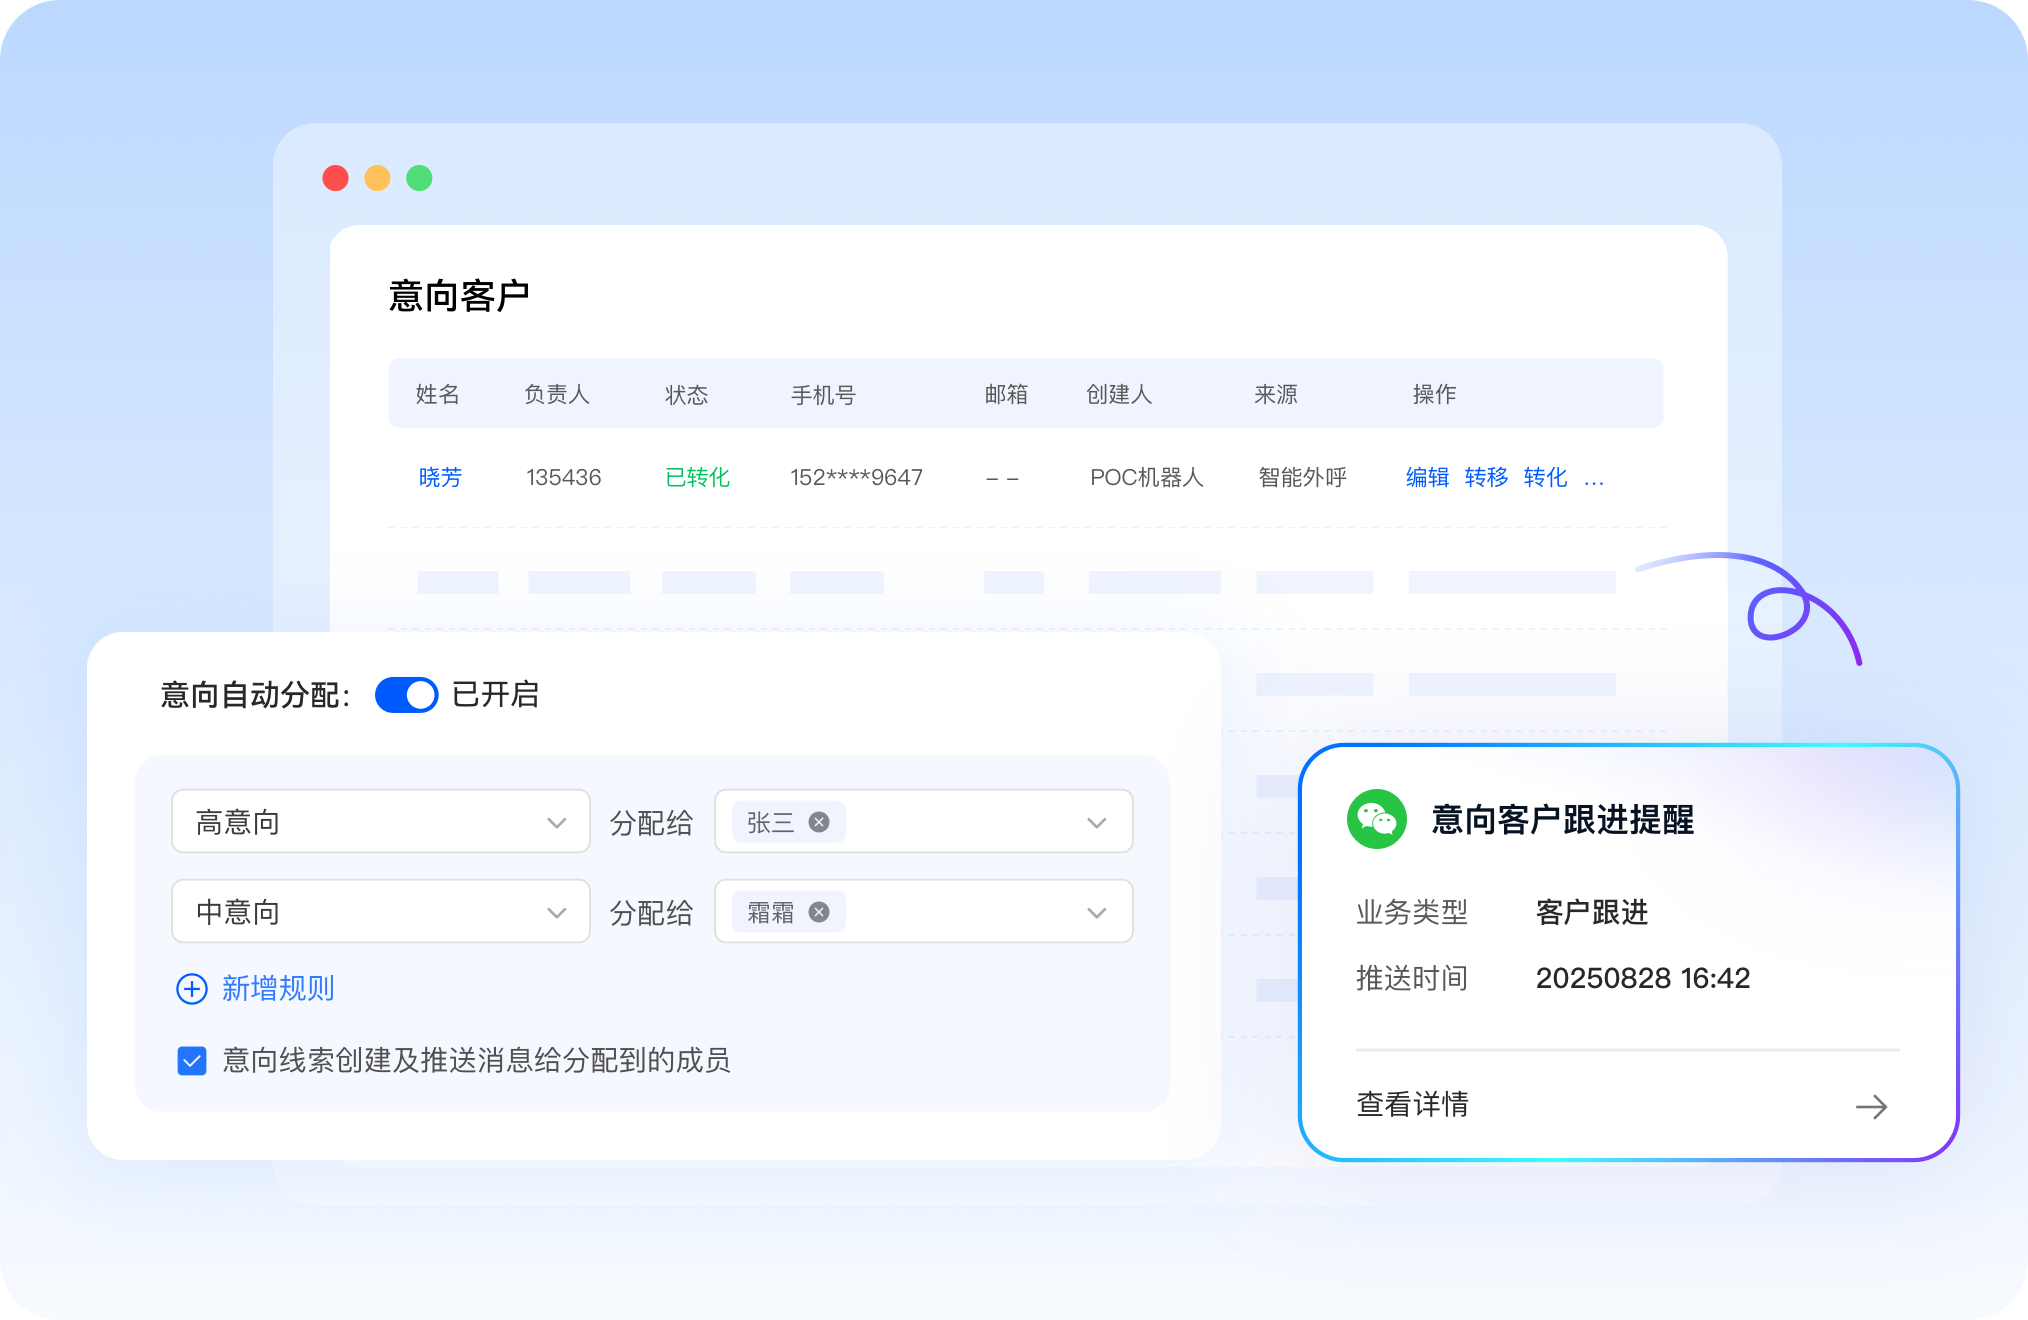This screenshot has width=2028, height=1320.
Task: Remove the 霜霜 tag using its x icon
Action: (x=820, y=911)
